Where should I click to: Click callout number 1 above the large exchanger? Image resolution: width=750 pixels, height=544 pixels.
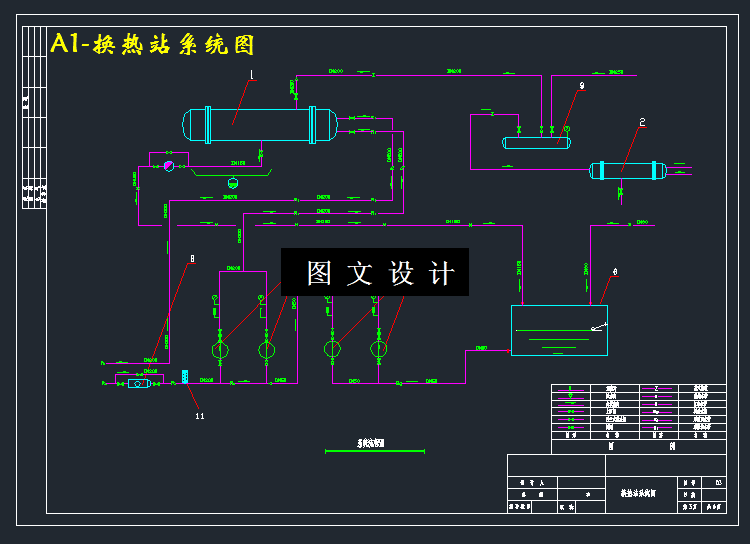click(252, 75)
